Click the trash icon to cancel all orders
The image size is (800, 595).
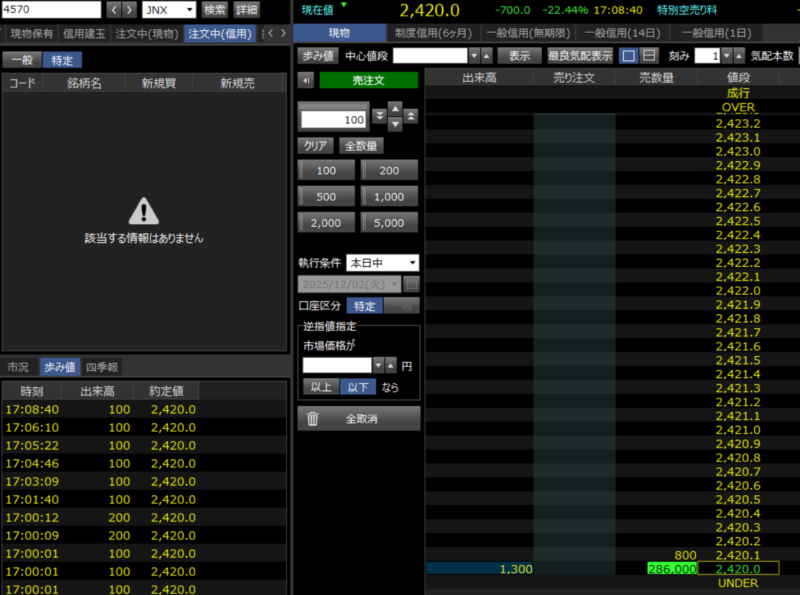[313, 419]
